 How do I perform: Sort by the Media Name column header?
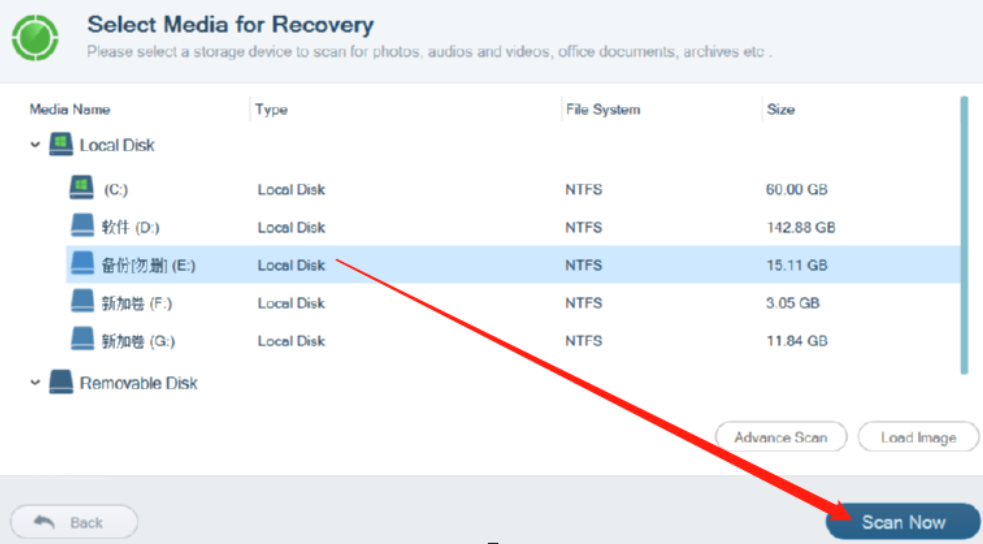click(x=70, y=109)
